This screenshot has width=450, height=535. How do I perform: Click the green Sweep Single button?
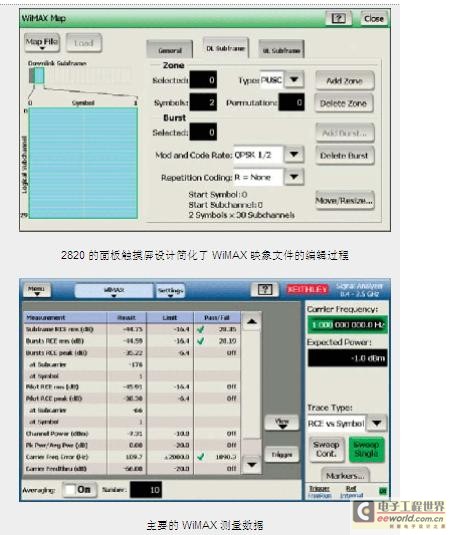tap(366, 449)
